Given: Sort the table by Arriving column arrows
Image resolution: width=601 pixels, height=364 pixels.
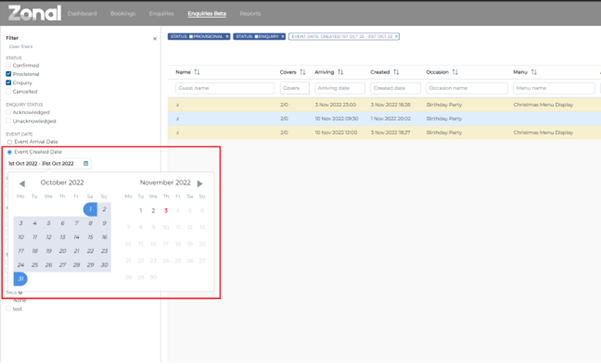Looking at the screenshot, I should 340,72.
